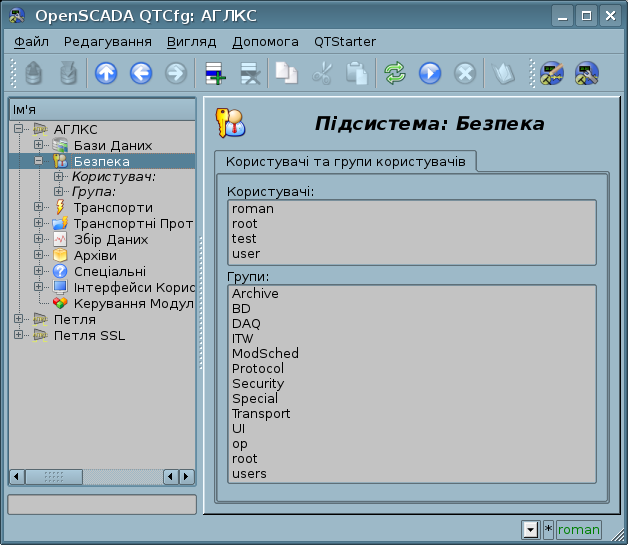
Task: Select the Security group in the list
Action: point(258,384)
